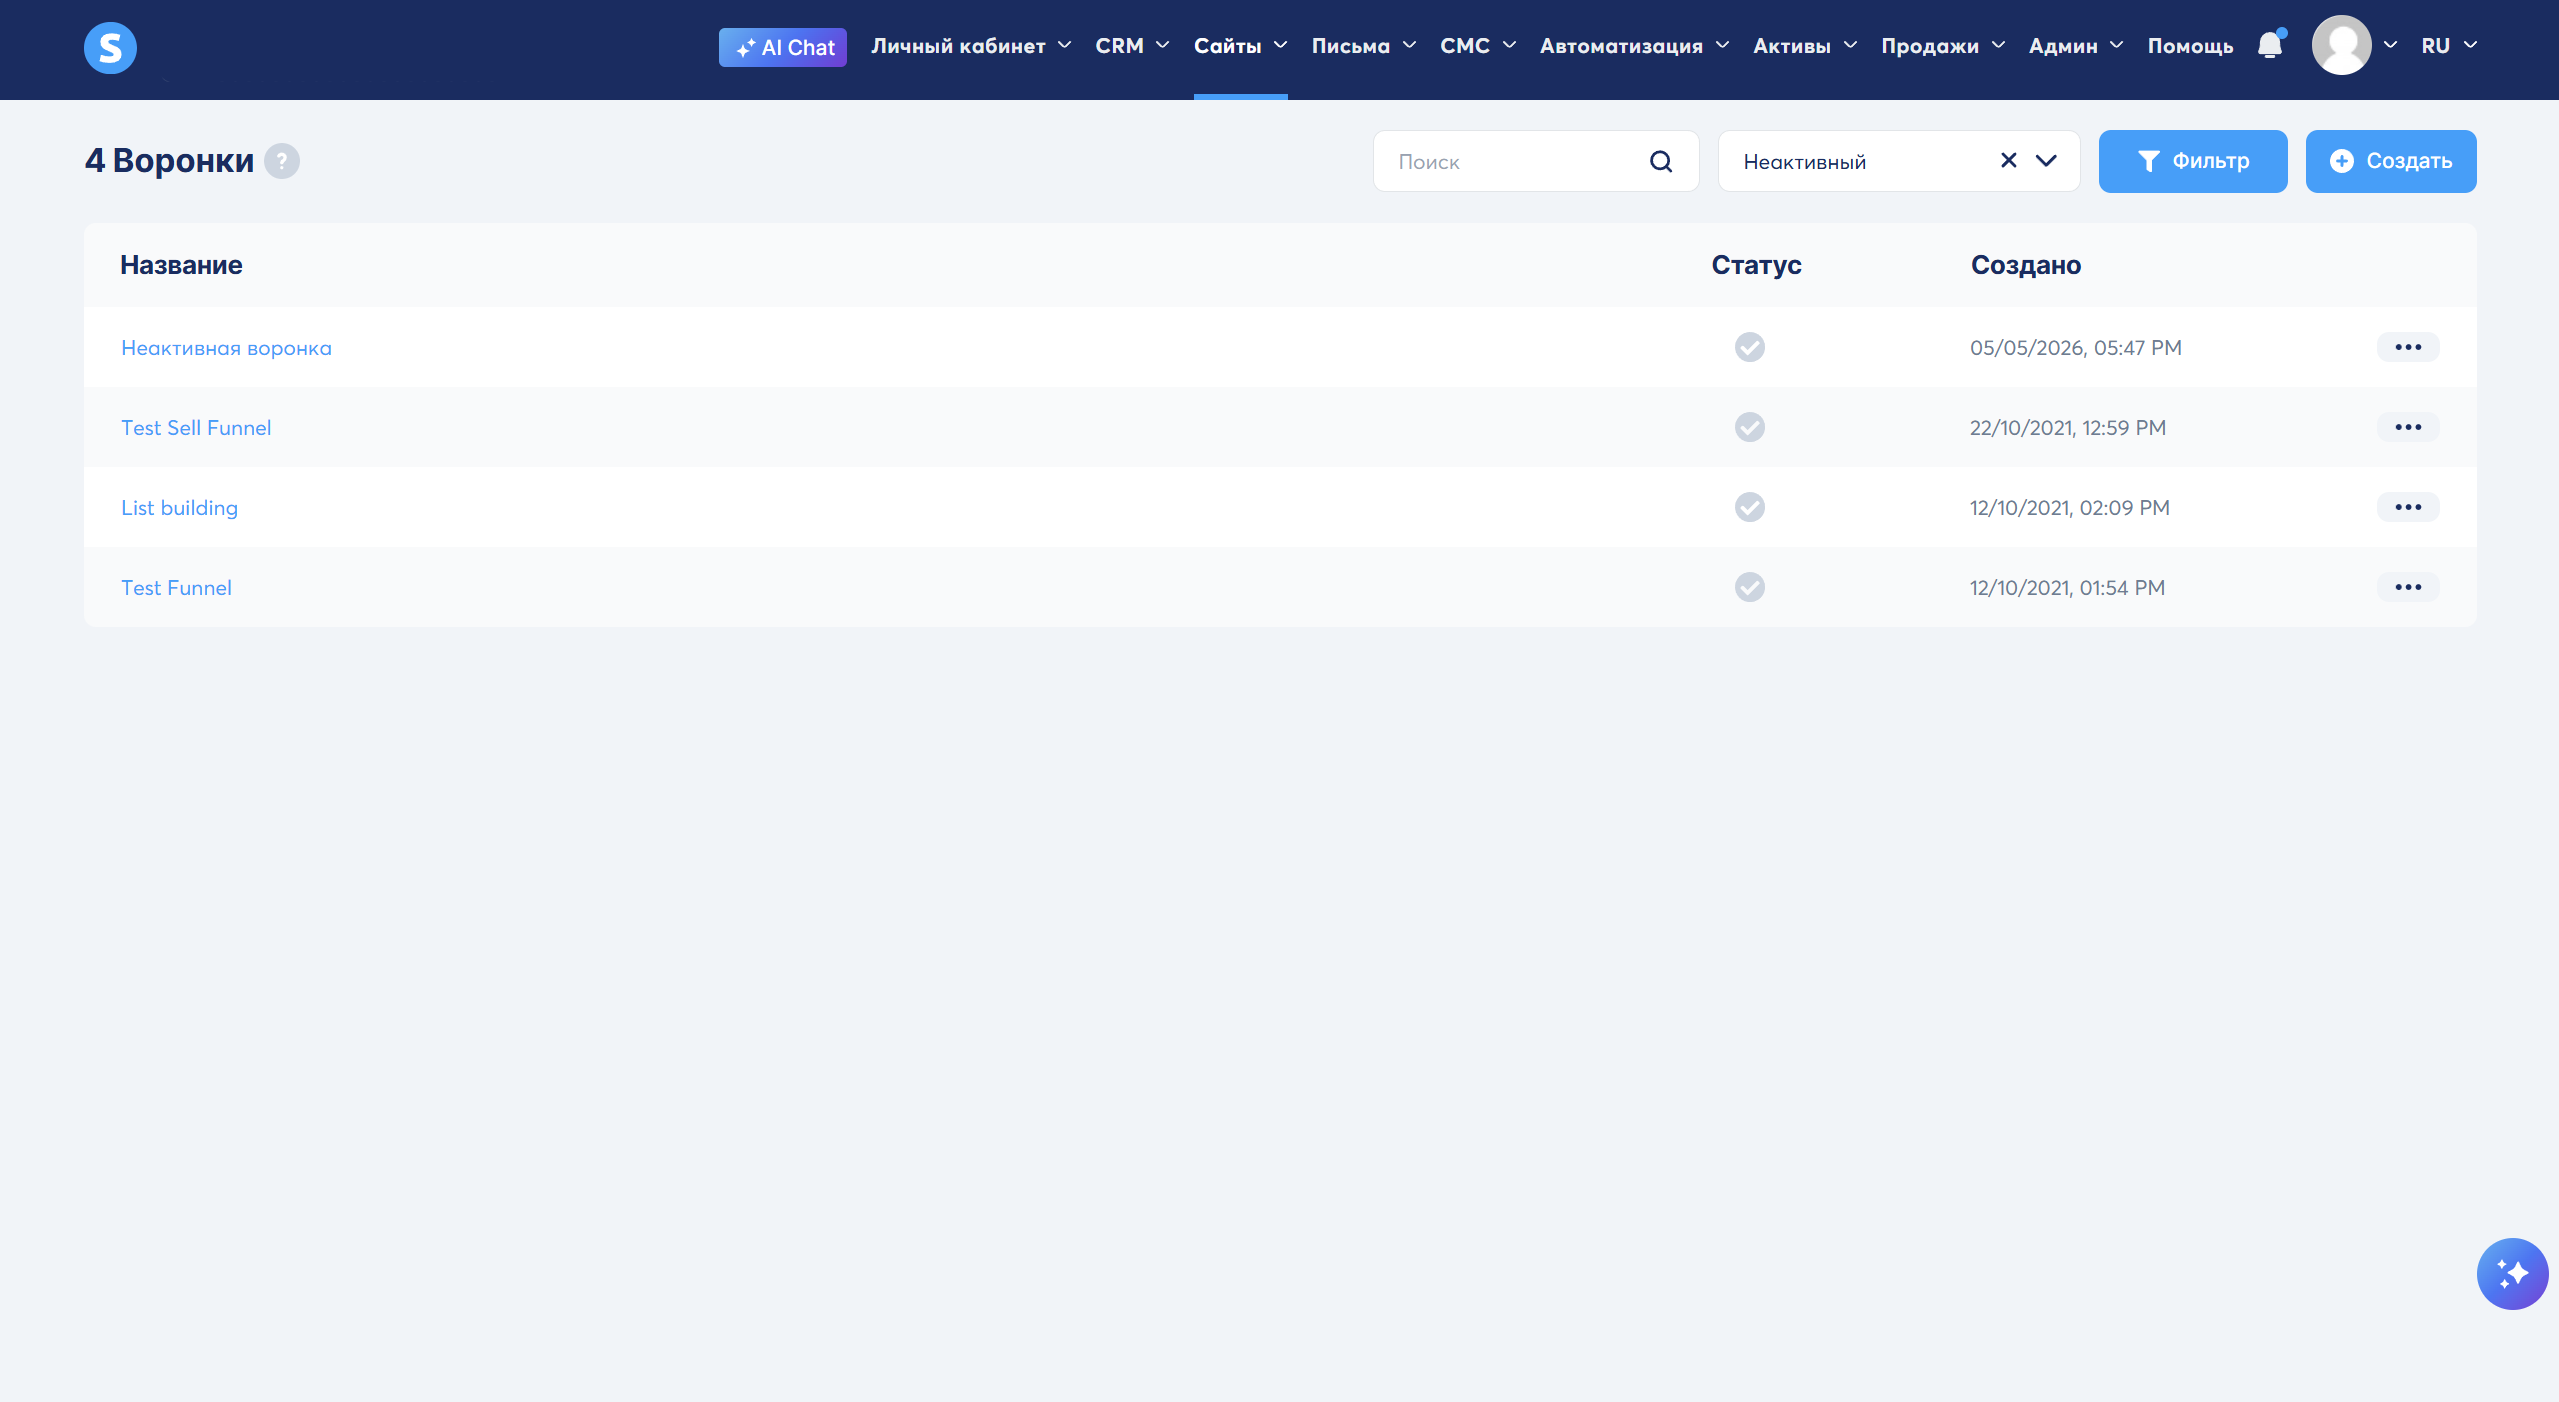2559x1402 pixels.
Task: Click the 4 Воронки page heading
Action: point(169,161)
